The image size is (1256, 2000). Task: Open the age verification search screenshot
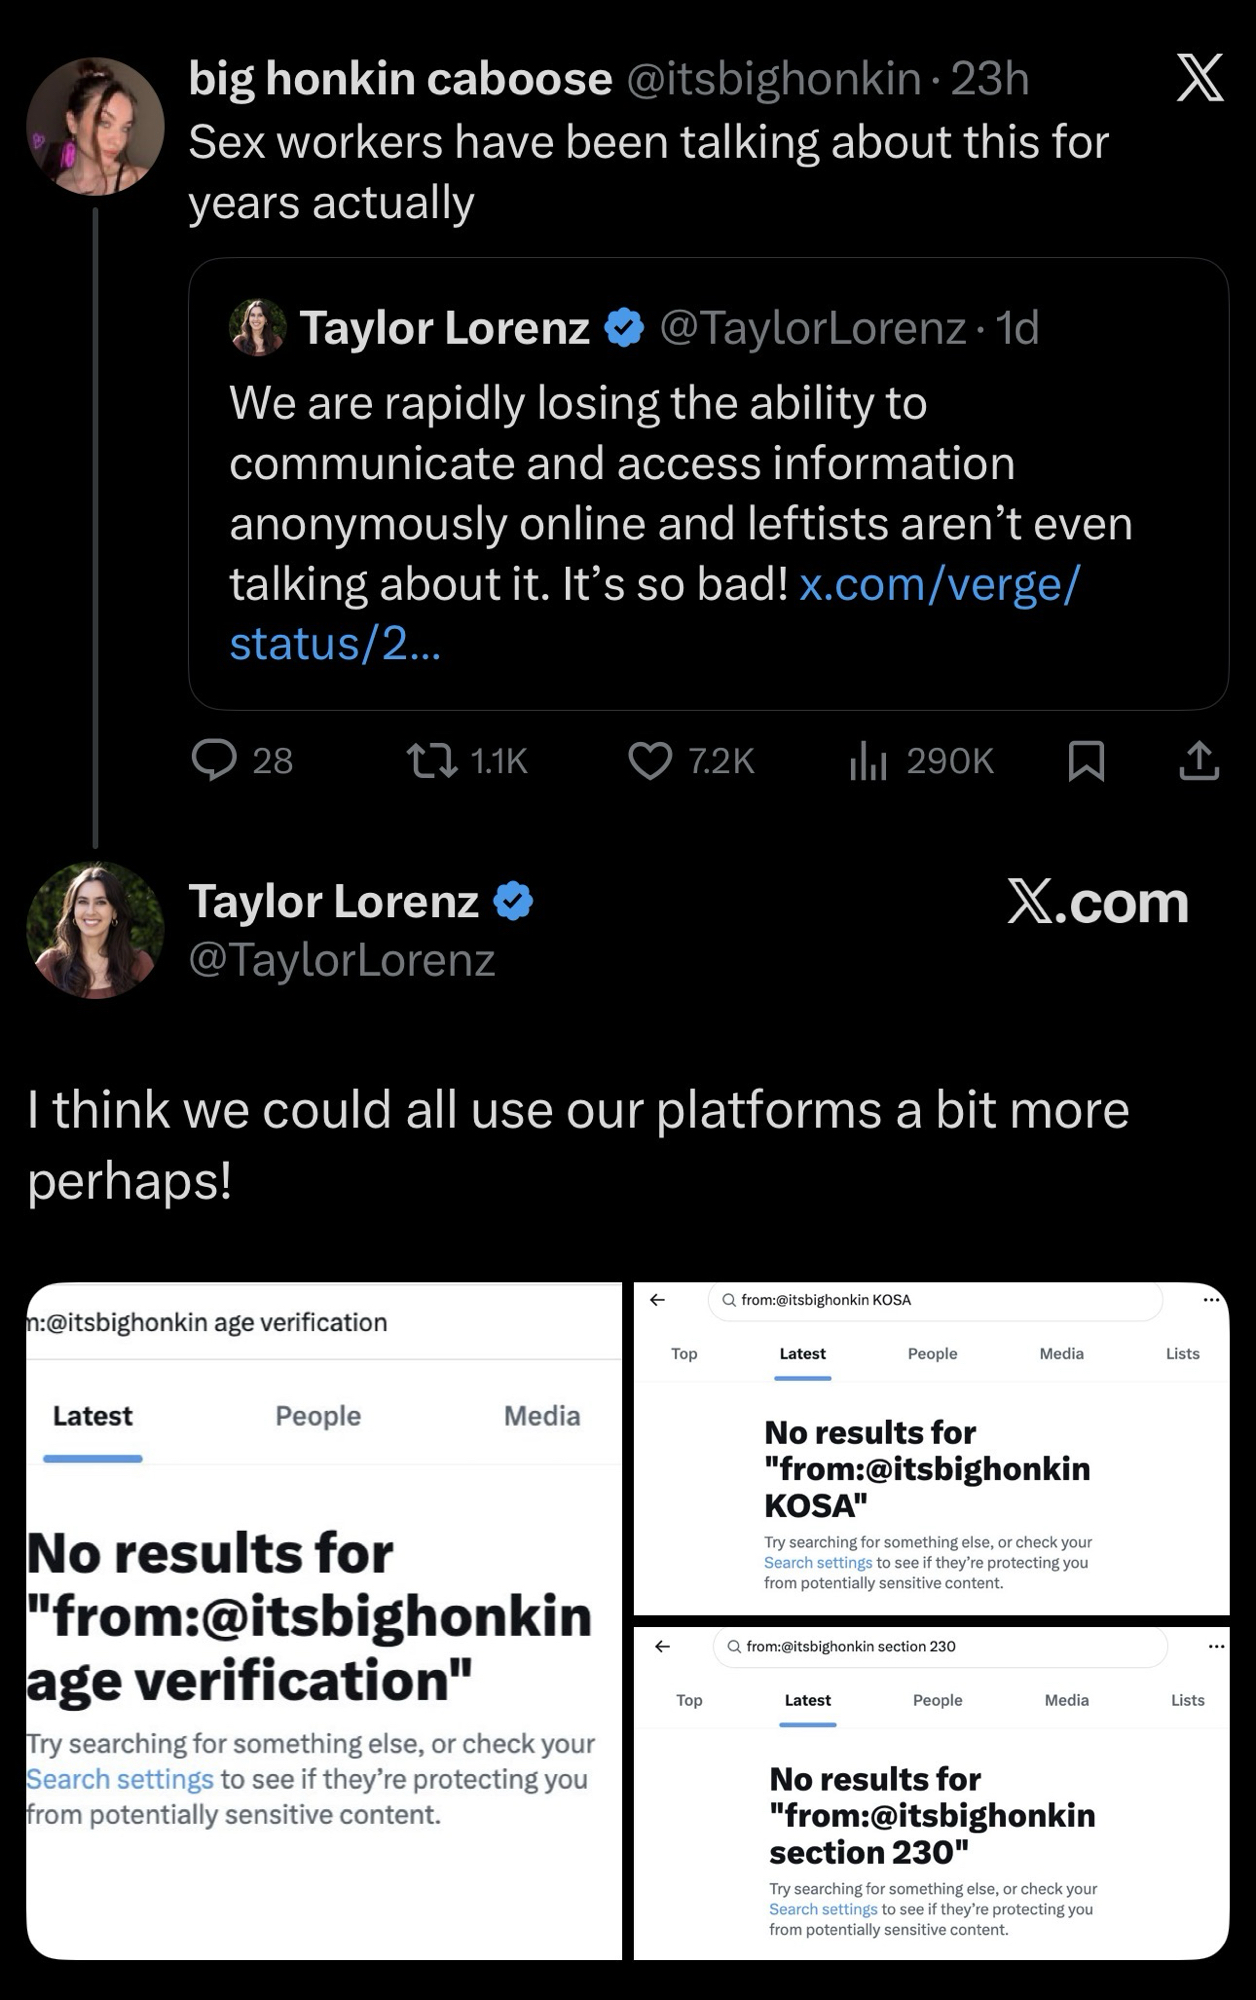click(324, 1620)
